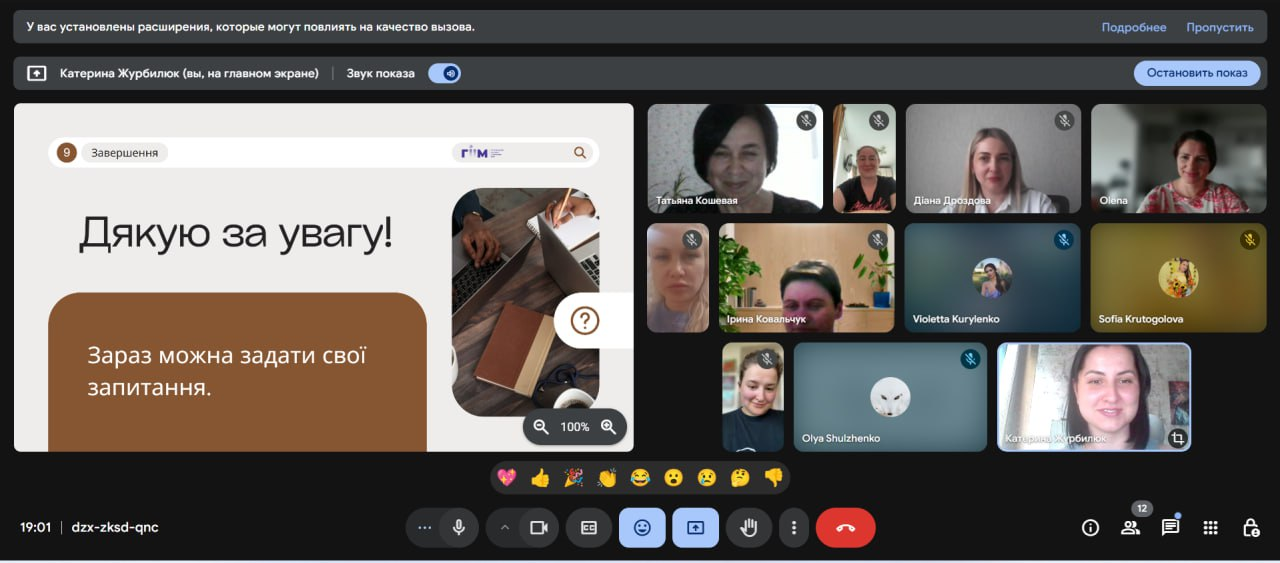Viewport: 1280px width, 563px height.
Task: Mute the microphone
Action: pos(459,528)
